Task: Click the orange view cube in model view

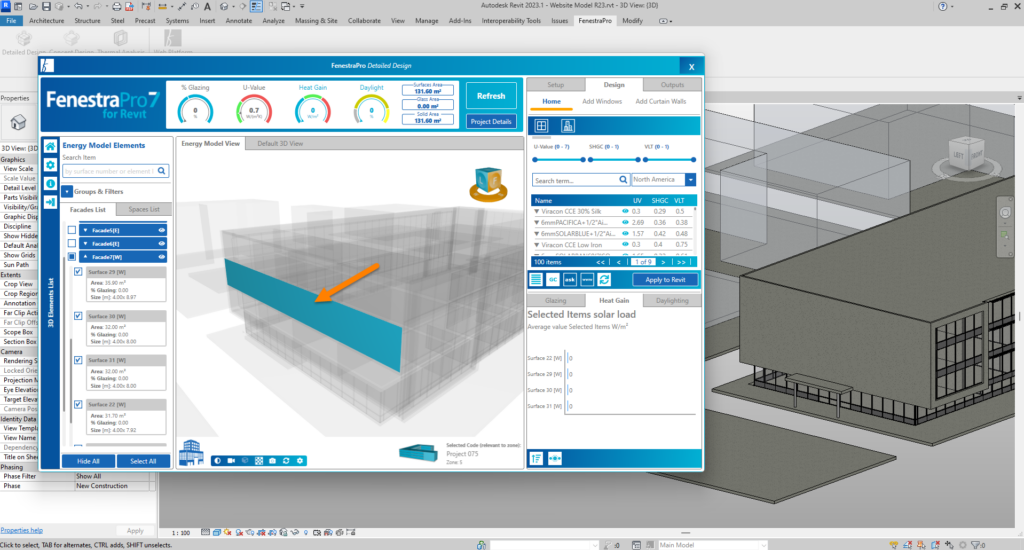Action: click(x=488, y=184)
